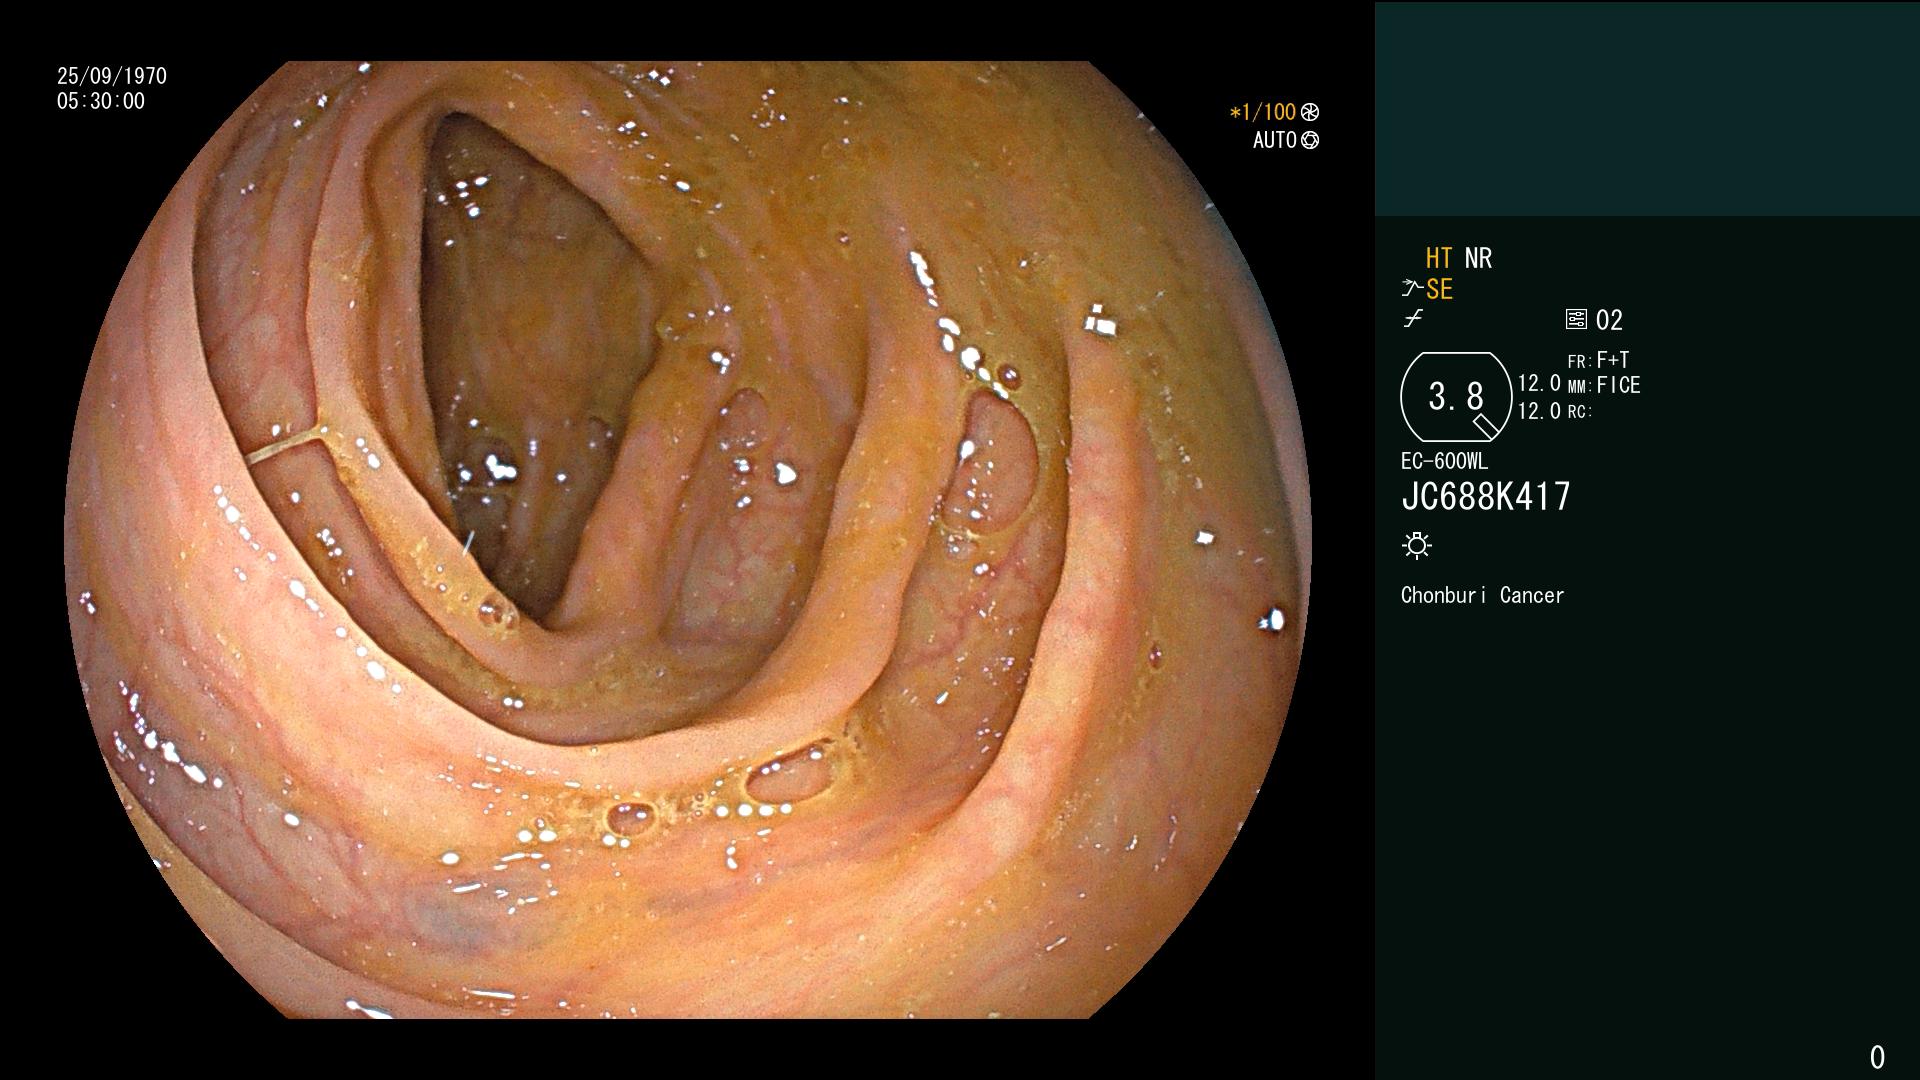Screen dimensions: 1920x1080
Task: Click the MM: FICE mode label
Action: (1604, 385)
